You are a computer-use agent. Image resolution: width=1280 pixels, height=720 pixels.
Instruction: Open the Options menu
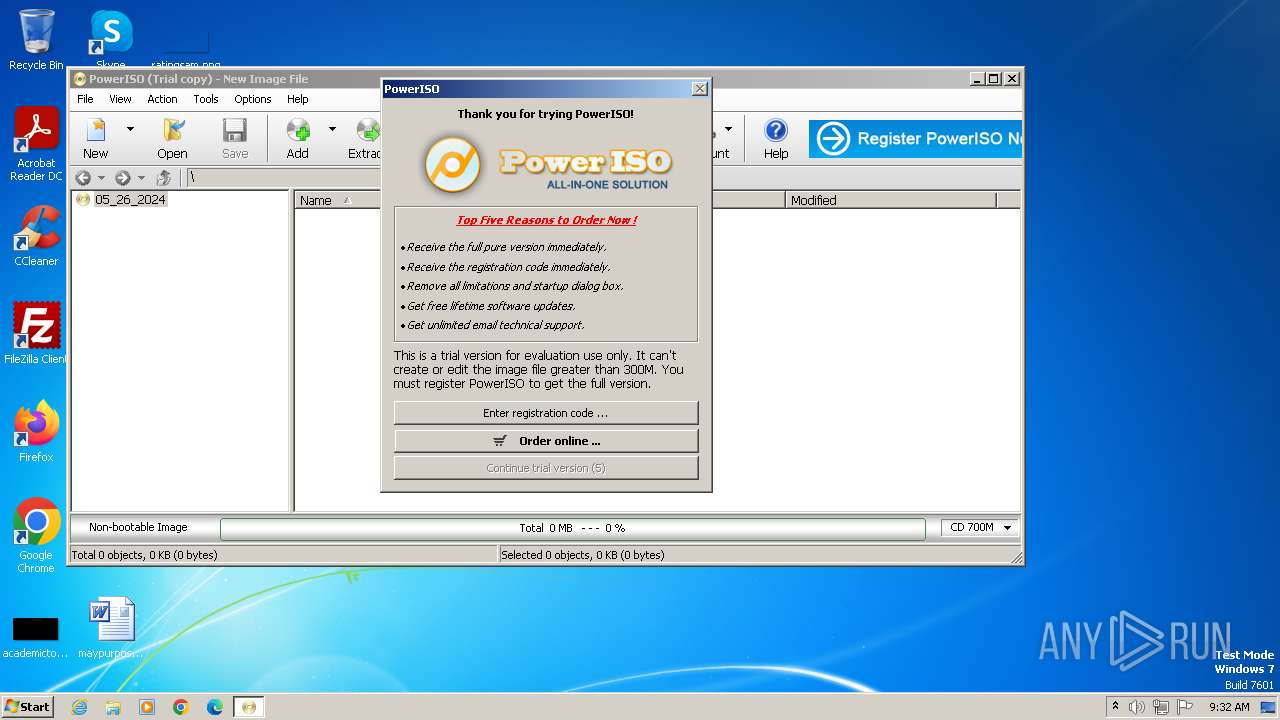(253, 99)
